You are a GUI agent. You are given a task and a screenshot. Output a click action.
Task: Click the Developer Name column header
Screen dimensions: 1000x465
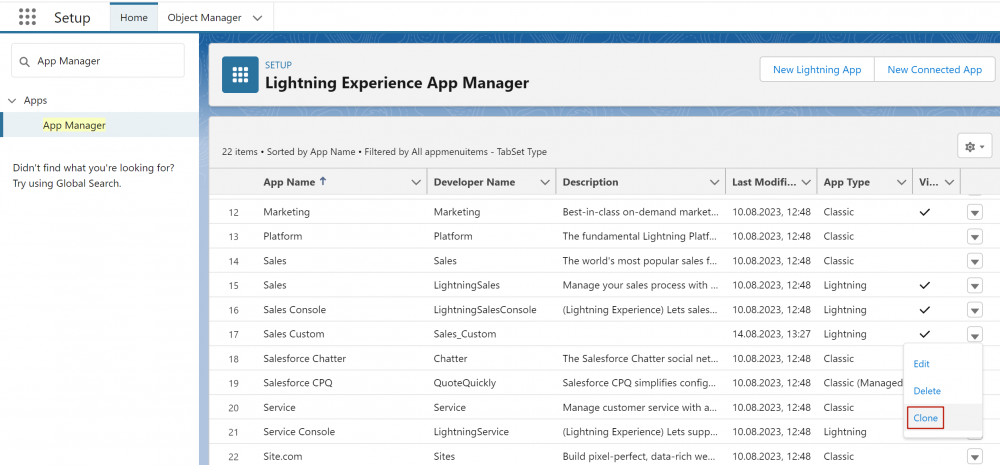pyautogui.click(x=474, y=182)
